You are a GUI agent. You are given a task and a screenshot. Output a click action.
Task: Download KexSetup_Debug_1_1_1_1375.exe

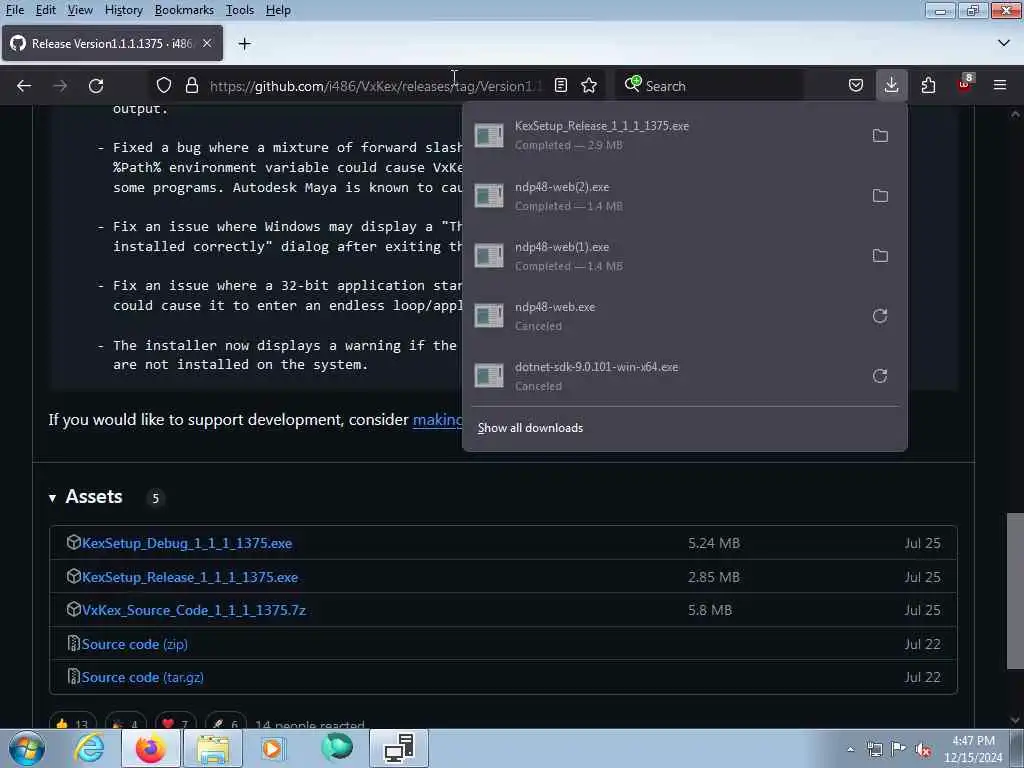[187, 543]
